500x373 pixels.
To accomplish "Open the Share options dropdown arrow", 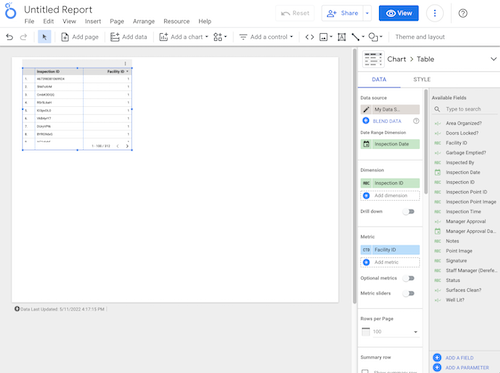I will 367,13.
